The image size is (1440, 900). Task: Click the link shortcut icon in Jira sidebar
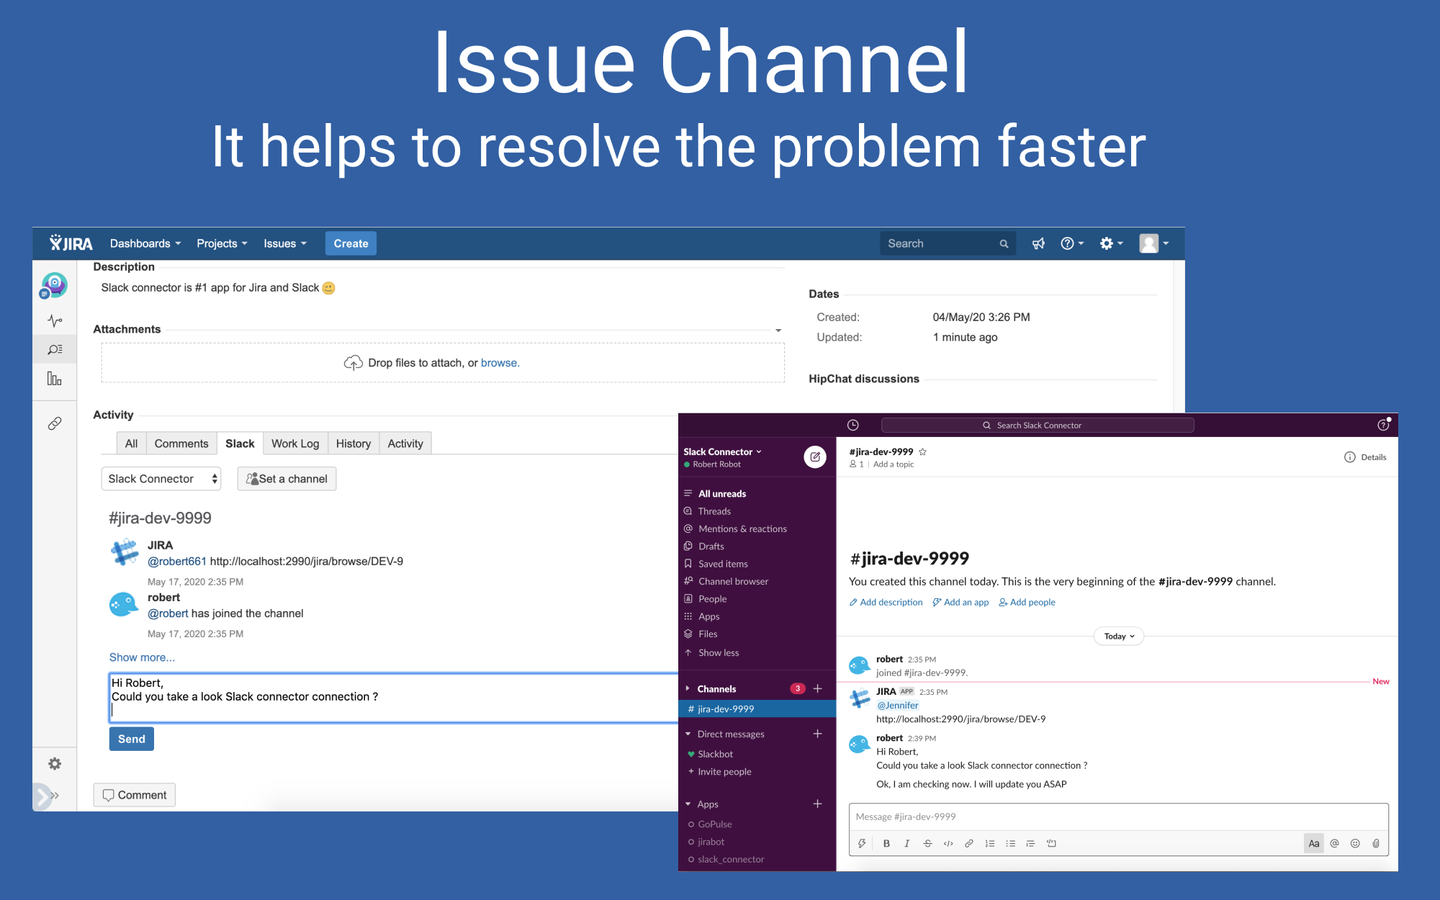click(x=54, y=423)
